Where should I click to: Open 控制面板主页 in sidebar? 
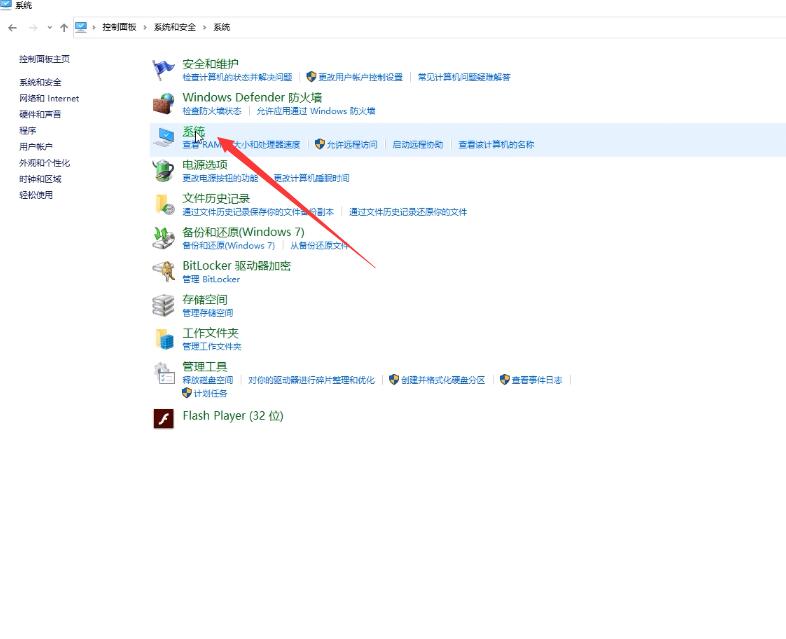click(45, 59)
